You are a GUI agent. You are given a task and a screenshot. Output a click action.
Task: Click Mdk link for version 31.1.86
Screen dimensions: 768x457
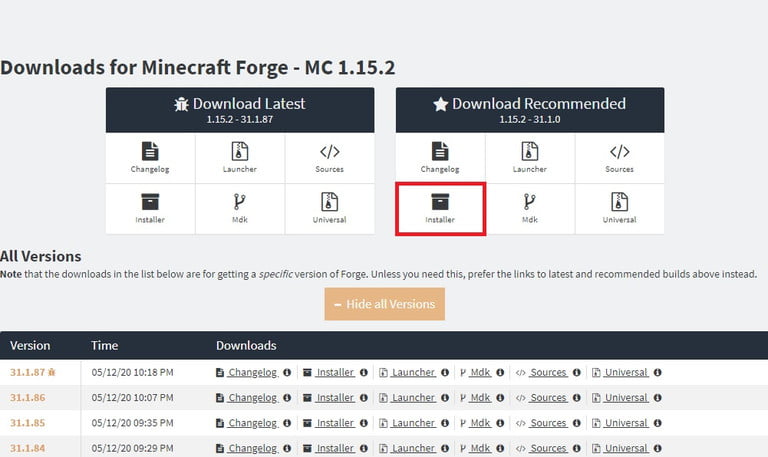click(480, 398)
